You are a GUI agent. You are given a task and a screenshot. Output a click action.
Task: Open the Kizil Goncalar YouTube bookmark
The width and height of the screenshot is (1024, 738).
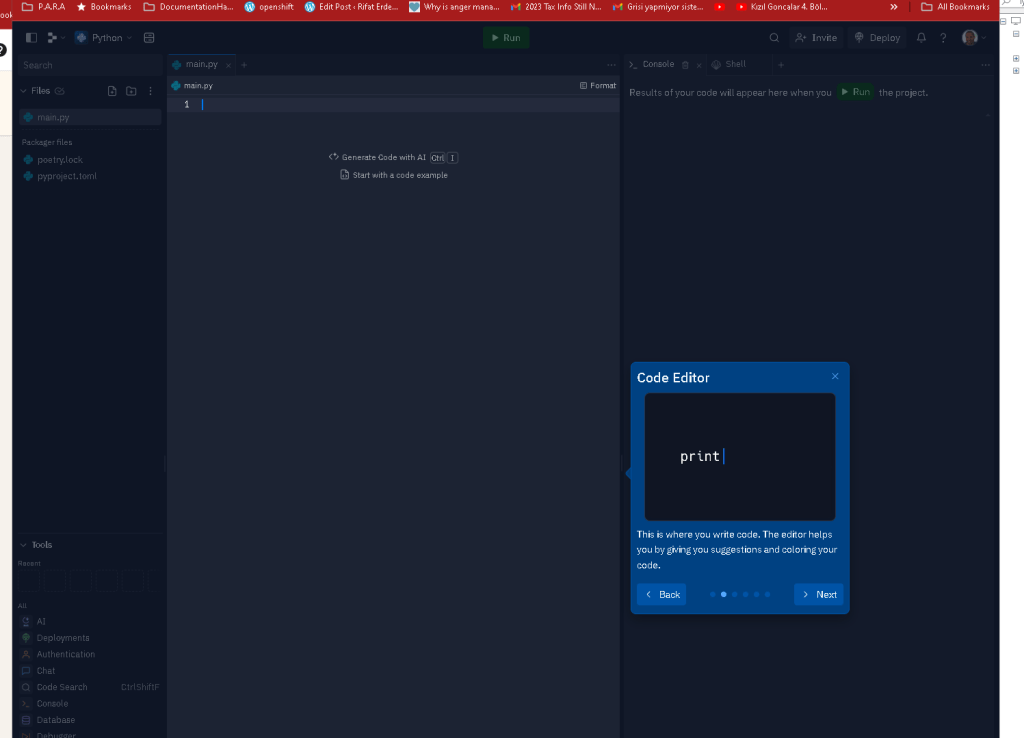coord(782,7)
